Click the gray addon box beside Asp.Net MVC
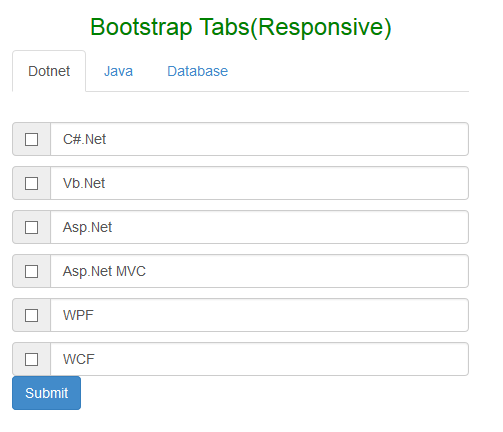503x432 pixels. point(31,271)
